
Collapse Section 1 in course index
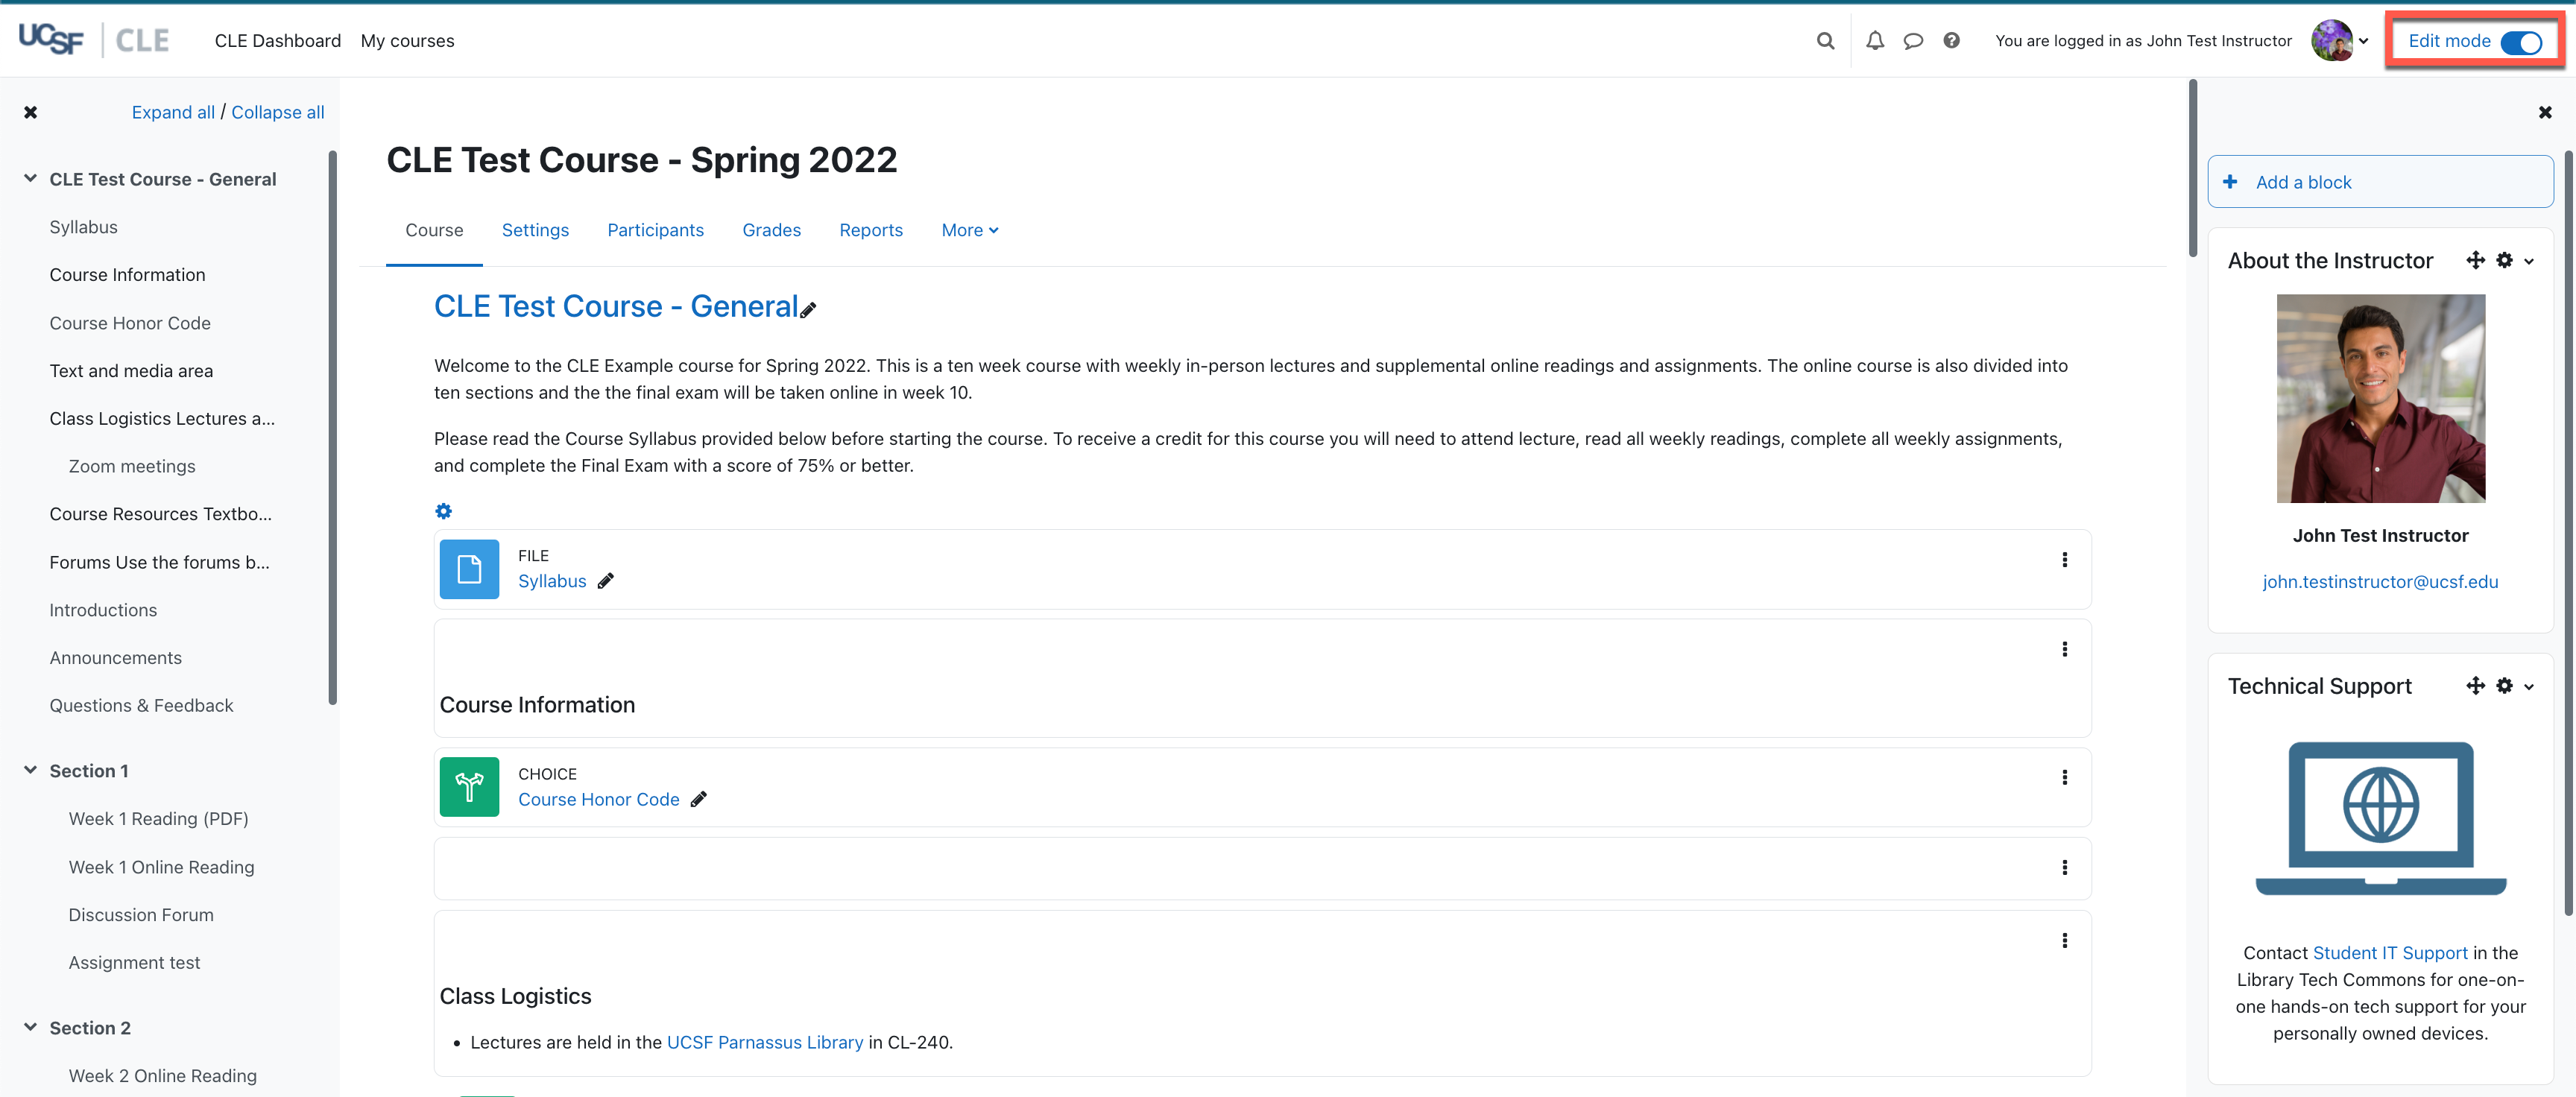[30, 771]
